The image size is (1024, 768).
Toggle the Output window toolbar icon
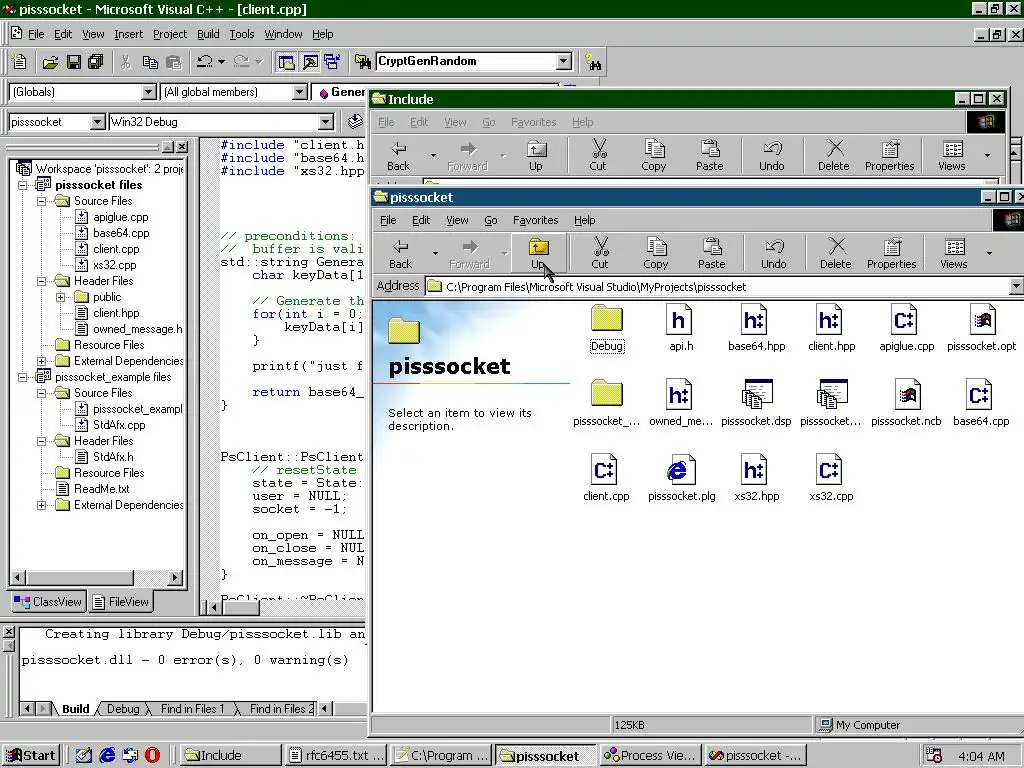coord(310,62)
